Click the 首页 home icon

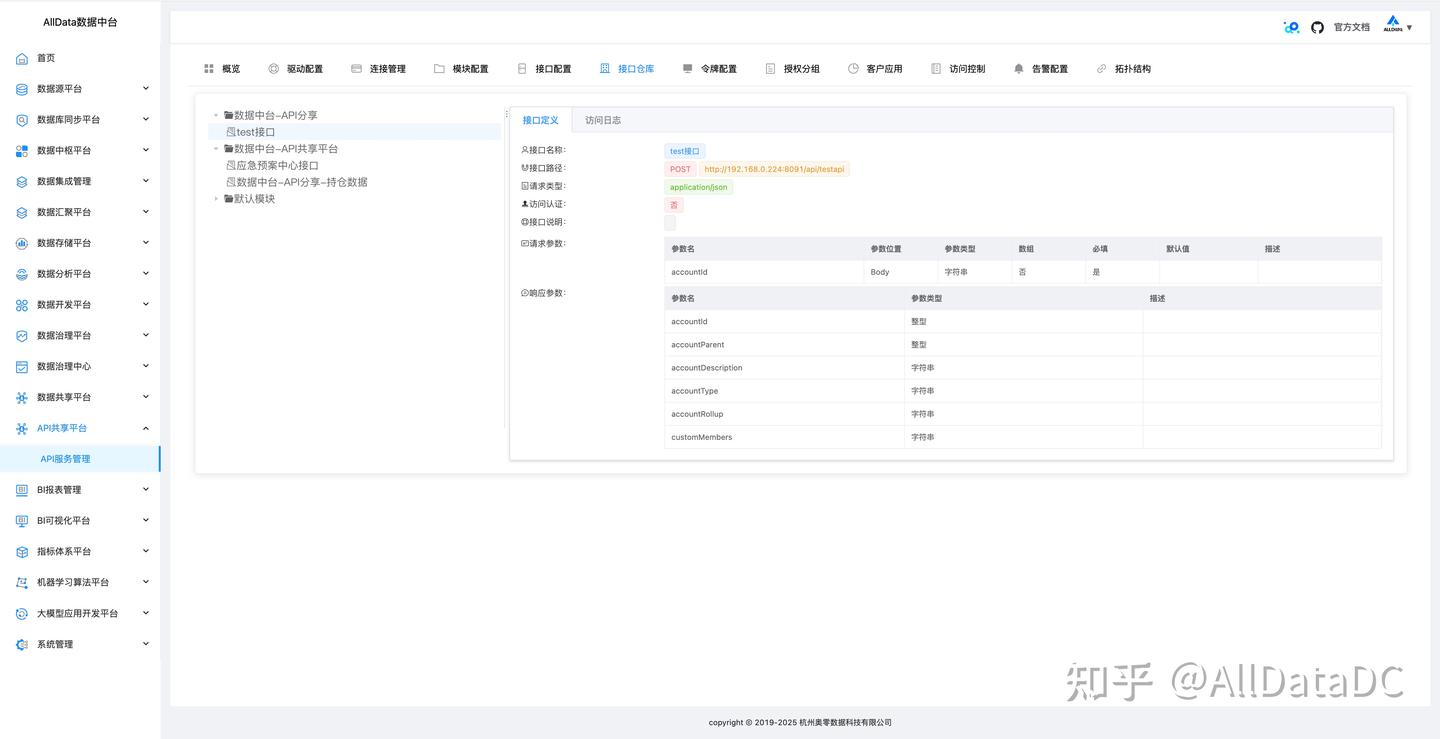click(x=22, y=58)
